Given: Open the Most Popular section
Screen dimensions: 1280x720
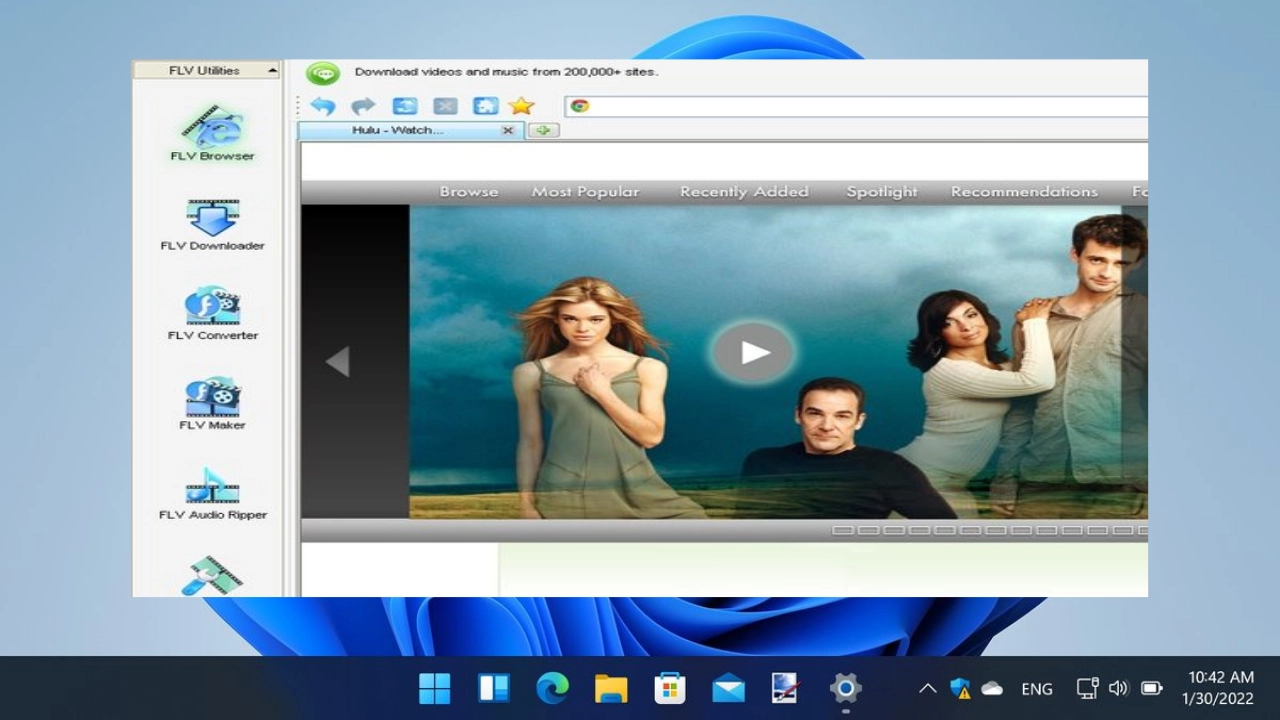Looking at the screenshot, I should click(x=585, y=192).
